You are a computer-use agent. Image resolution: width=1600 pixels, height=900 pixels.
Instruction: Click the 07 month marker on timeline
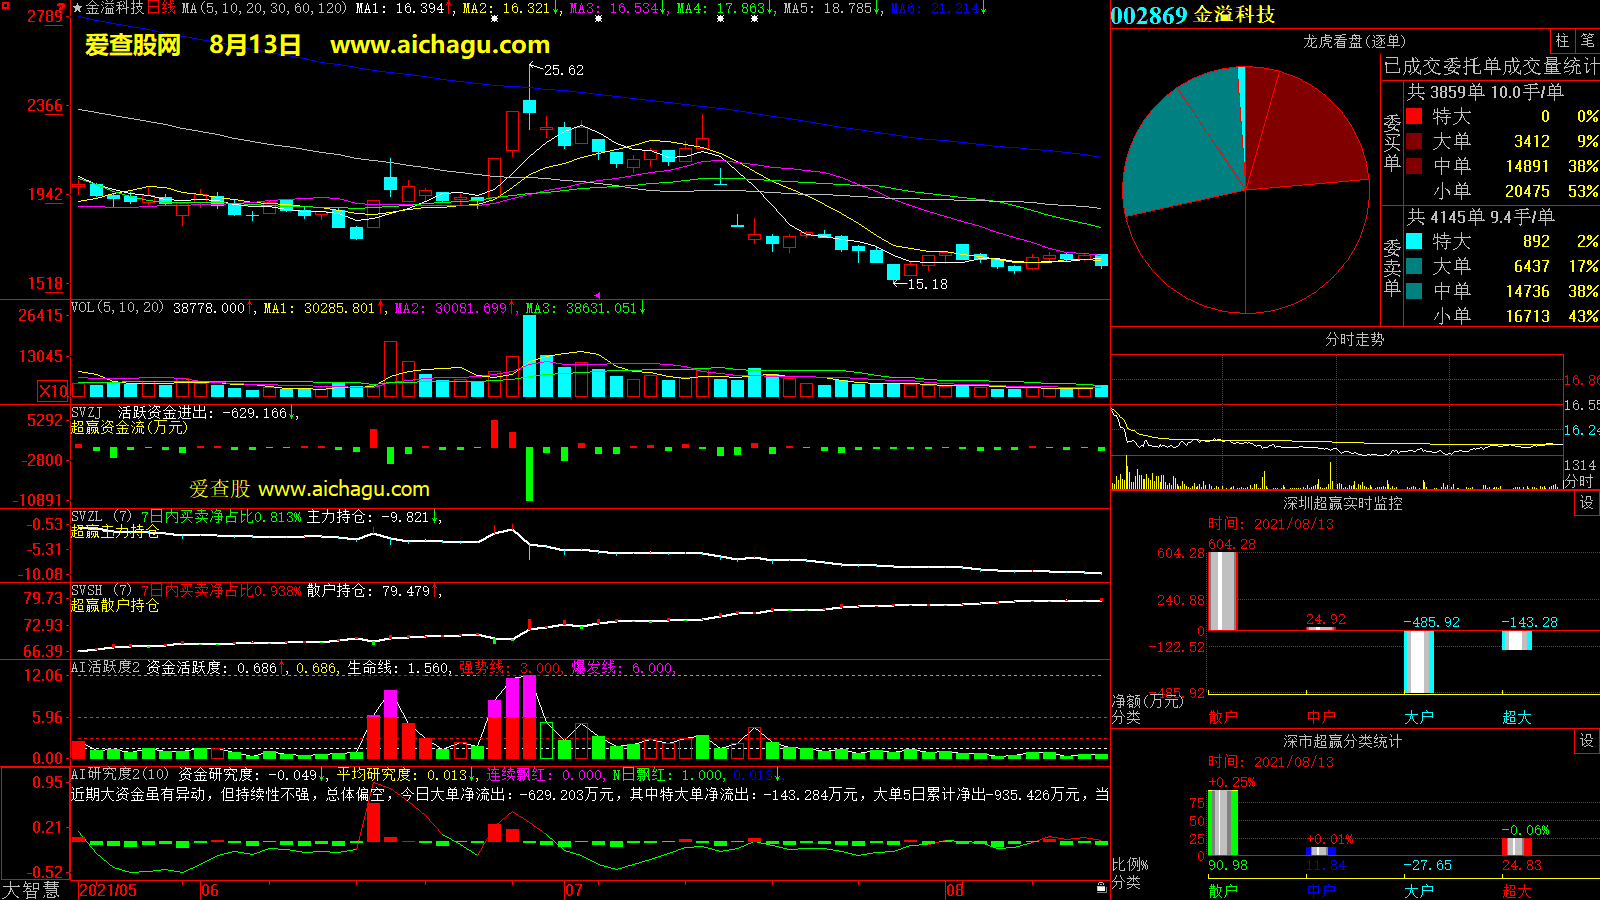[x=573, y=890]
